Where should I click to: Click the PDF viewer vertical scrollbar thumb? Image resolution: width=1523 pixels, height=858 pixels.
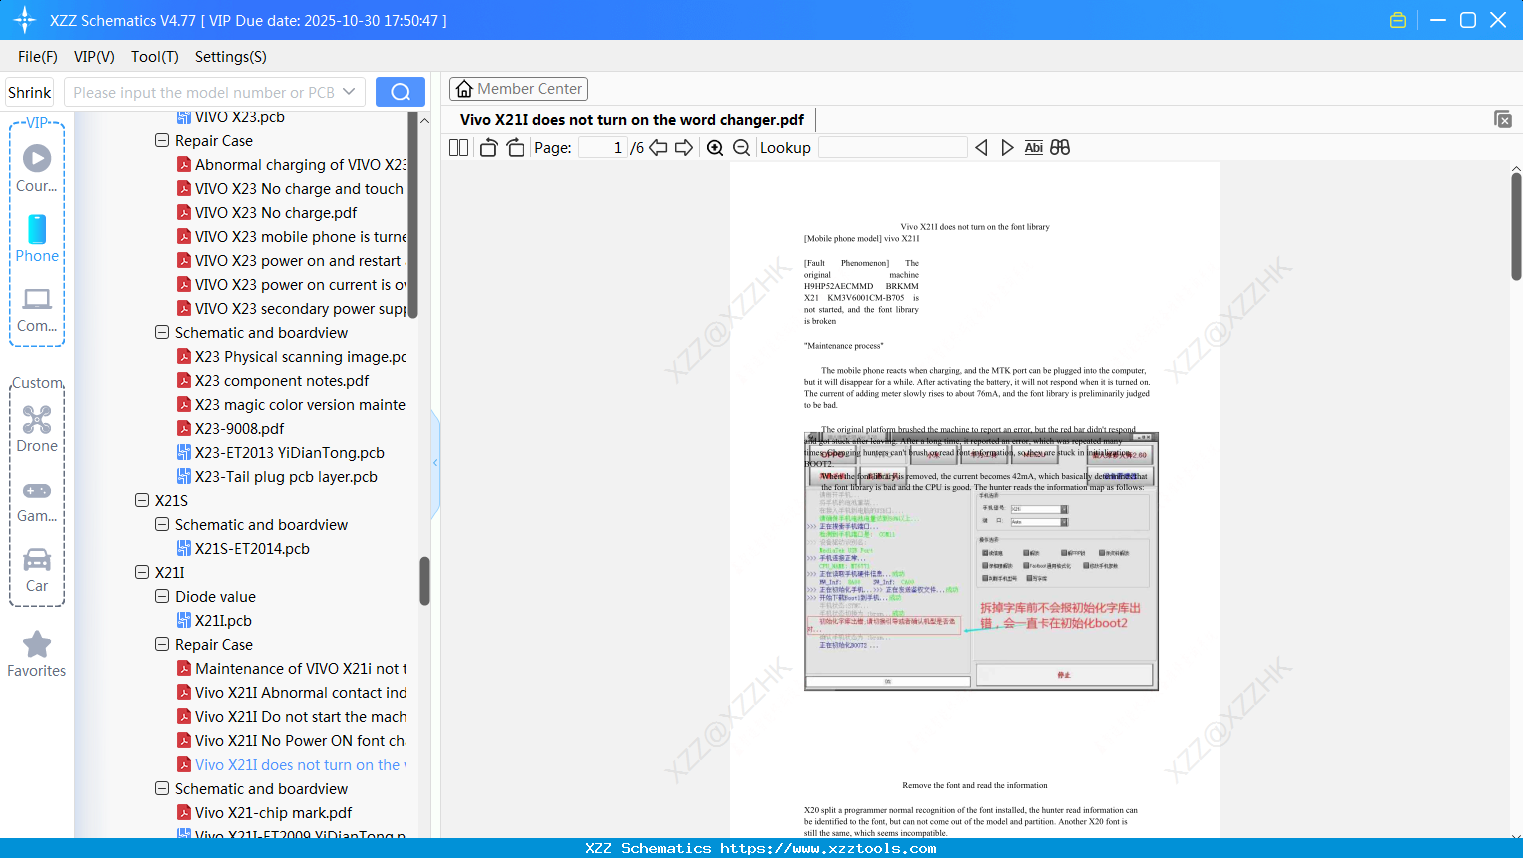tap(1516, 227)
